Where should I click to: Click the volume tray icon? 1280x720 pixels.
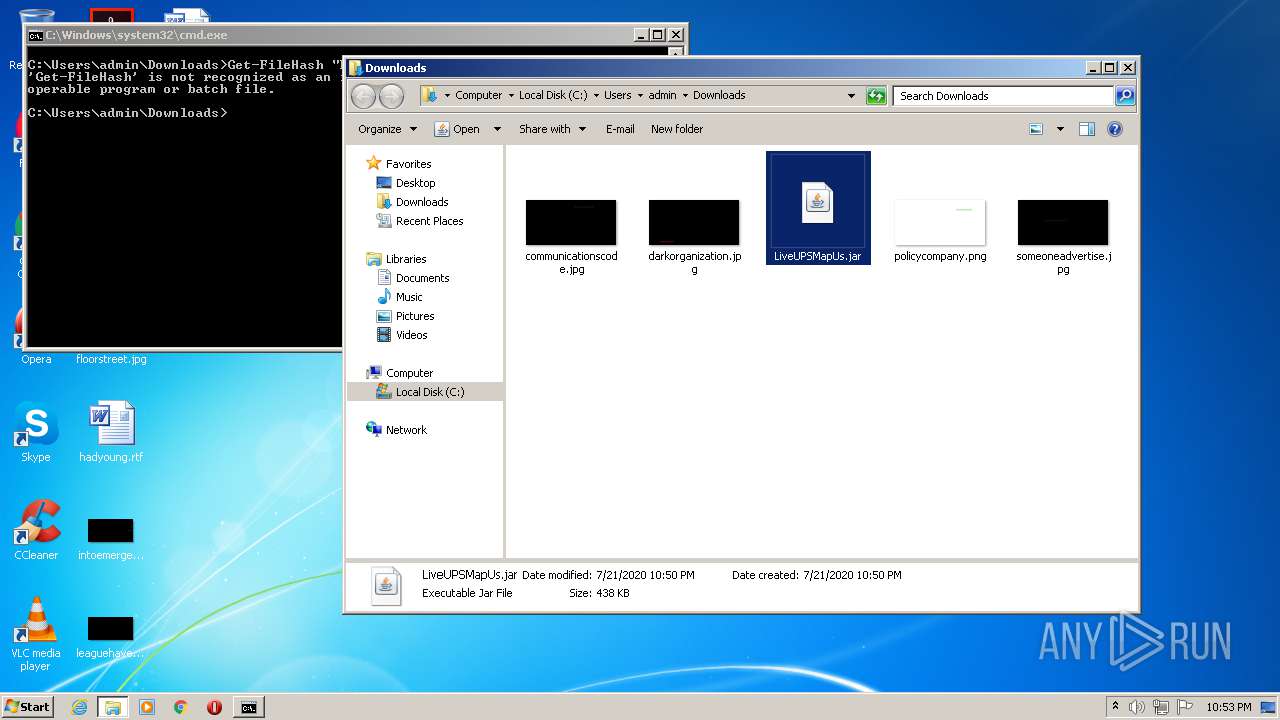pos(1137,707)
